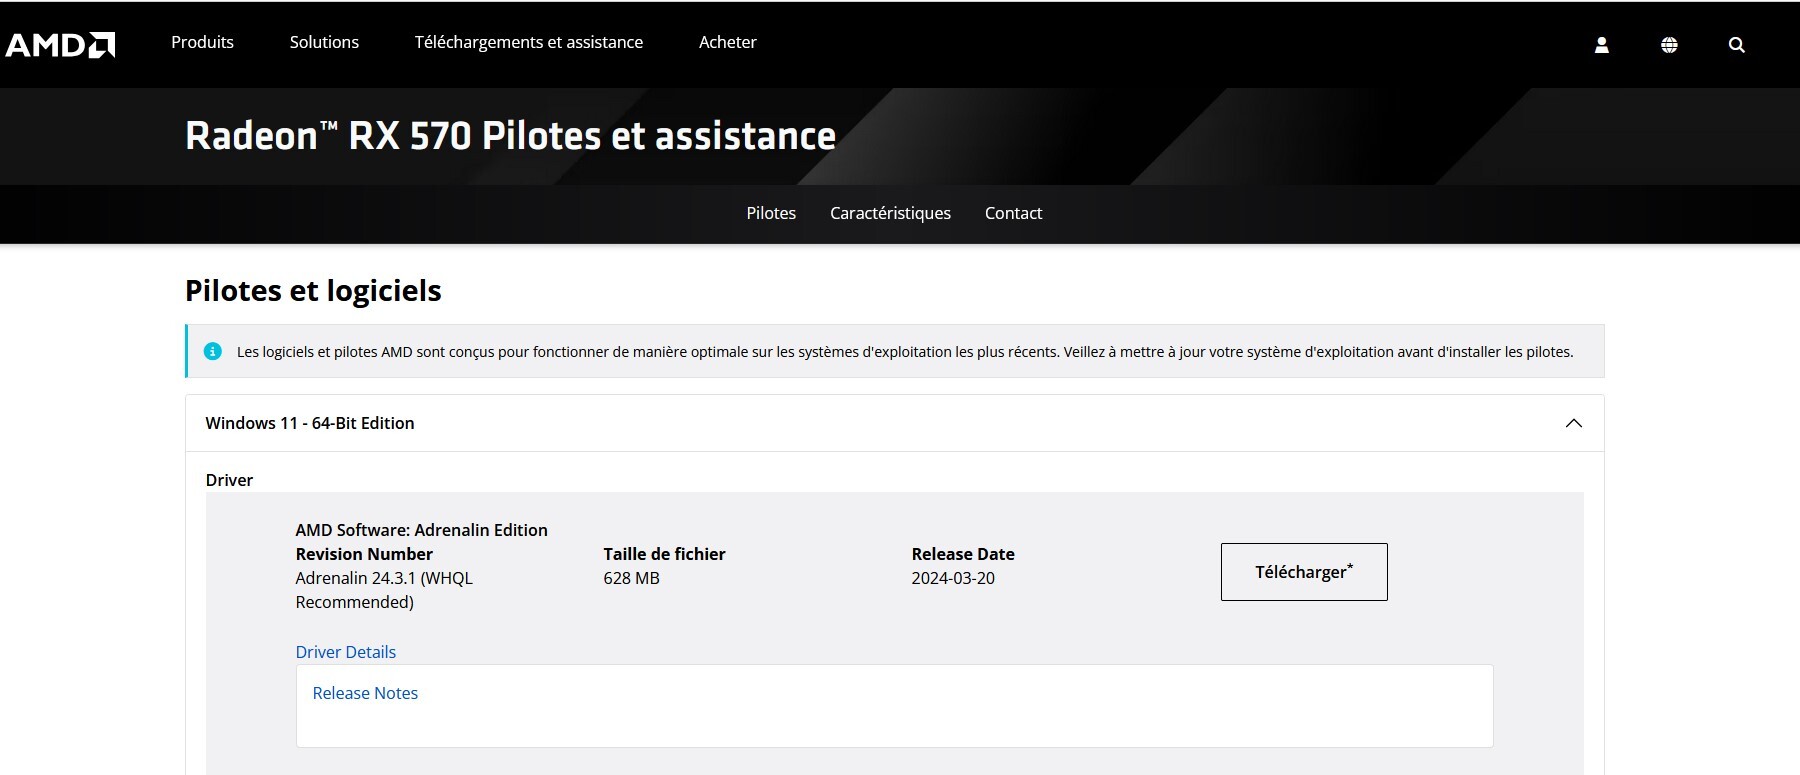1800x775 pixels.
Task: Click the Pilotes et logiciels heading
Action: pyautogui.click(x=313, y=291)
